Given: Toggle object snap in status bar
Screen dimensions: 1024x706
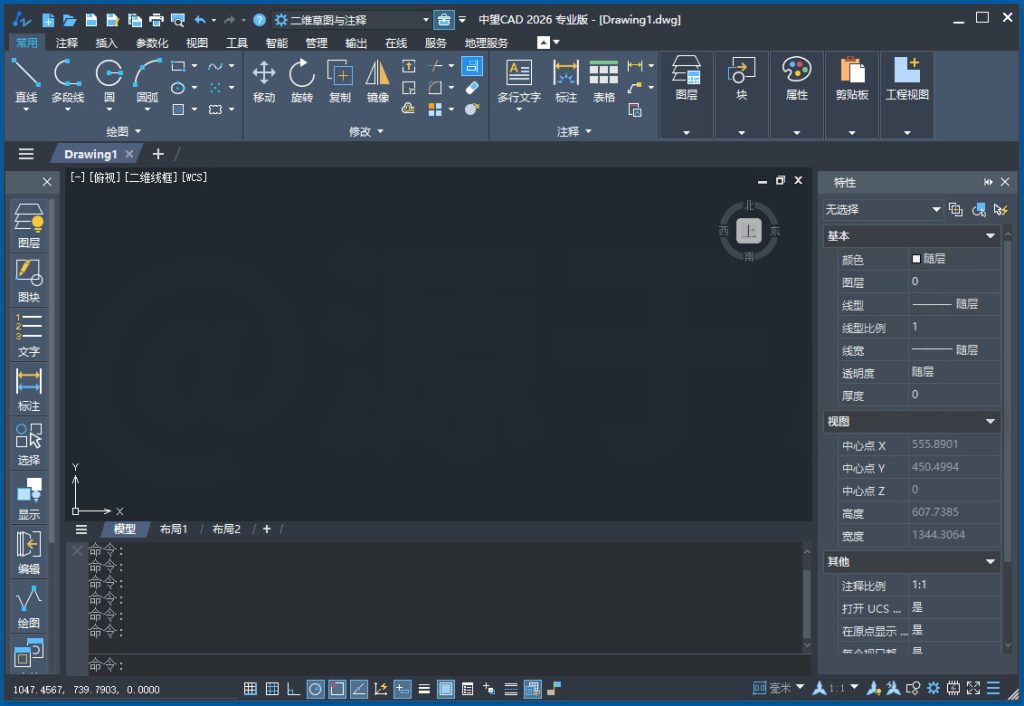Looking at the screenshot, I should coord(337,688).
